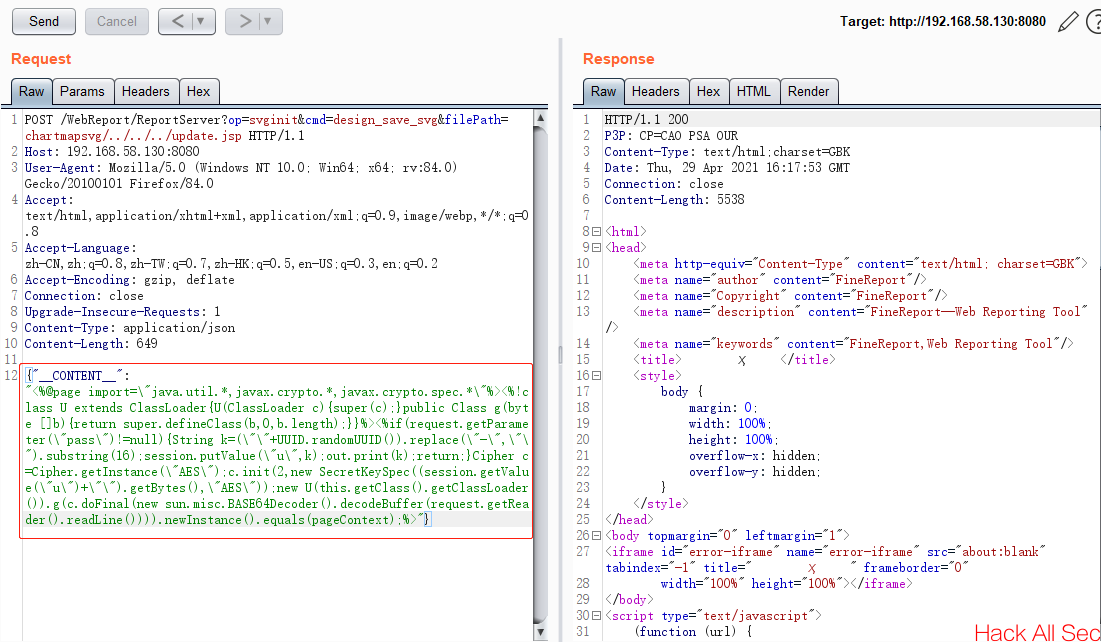The height and width of the screenshot is (642, 1101).
Task: Open help via the question mark icon
Action: coord(1094,22)
